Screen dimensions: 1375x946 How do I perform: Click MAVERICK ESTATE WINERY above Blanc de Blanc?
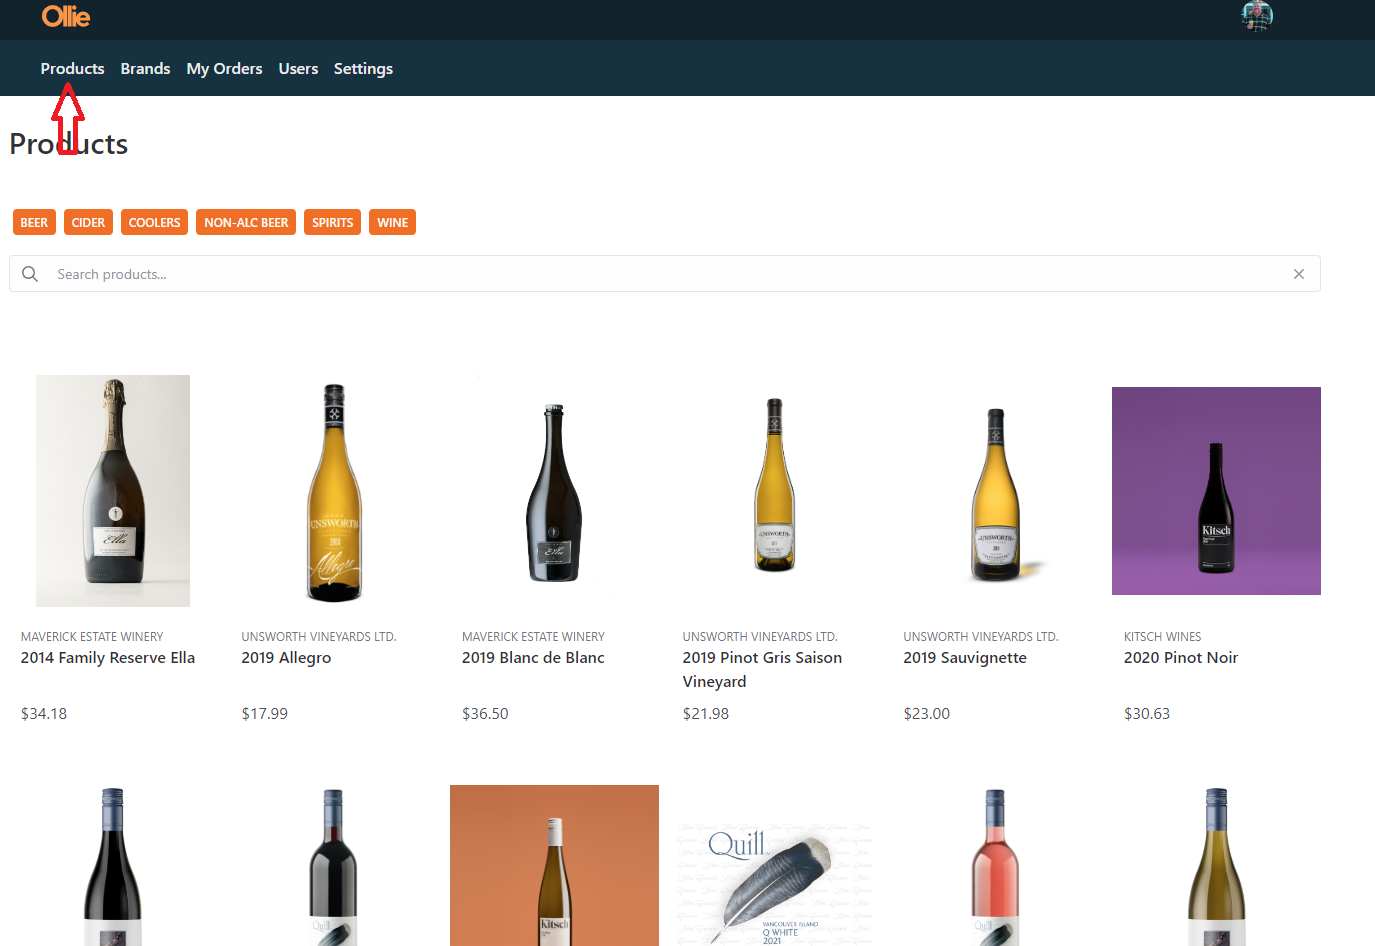pos(533,637)
